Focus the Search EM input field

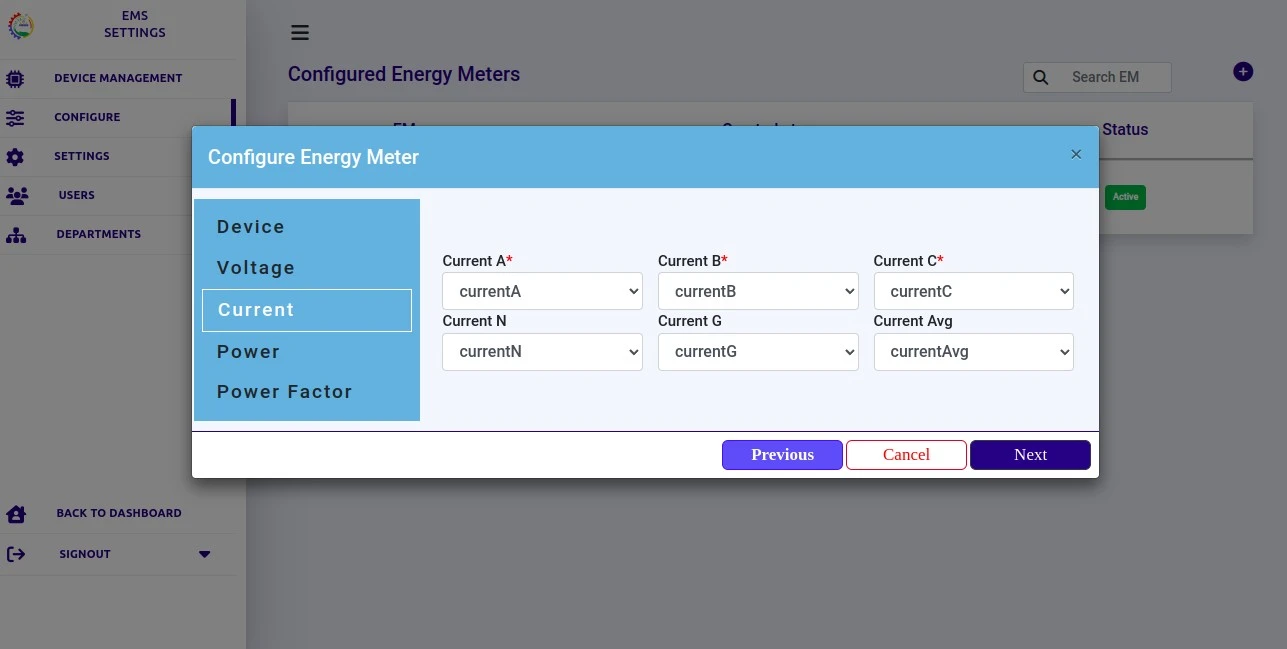(1097, 77)
